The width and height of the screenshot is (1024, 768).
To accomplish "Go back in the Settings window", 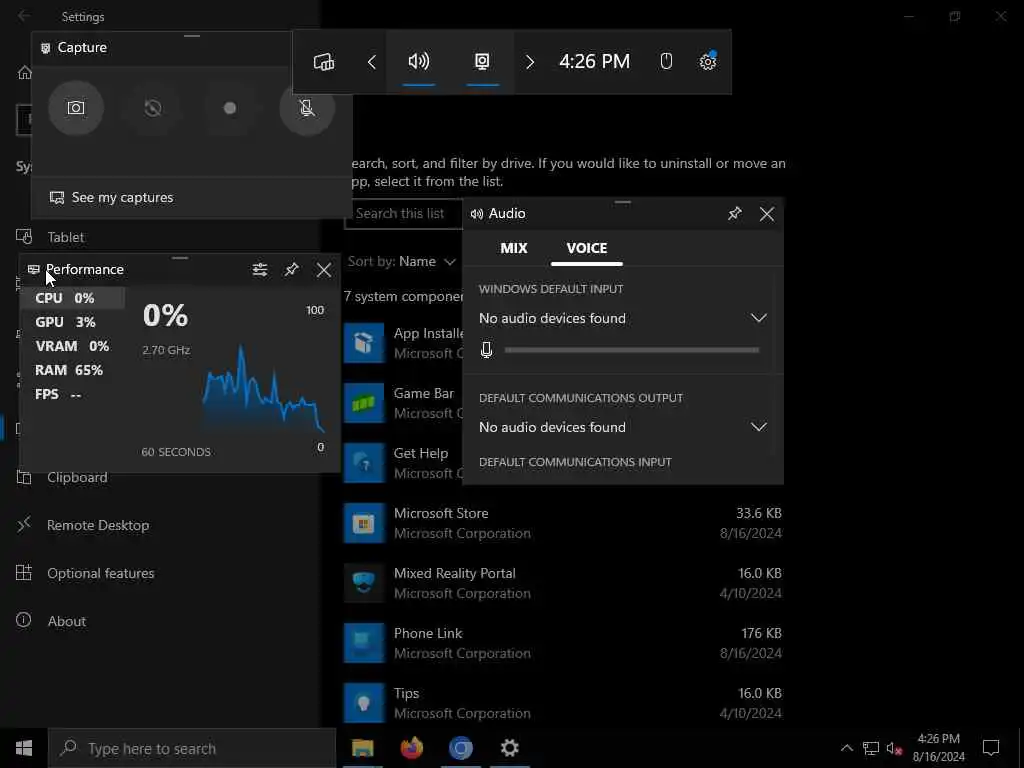I will tap(24, 16).
